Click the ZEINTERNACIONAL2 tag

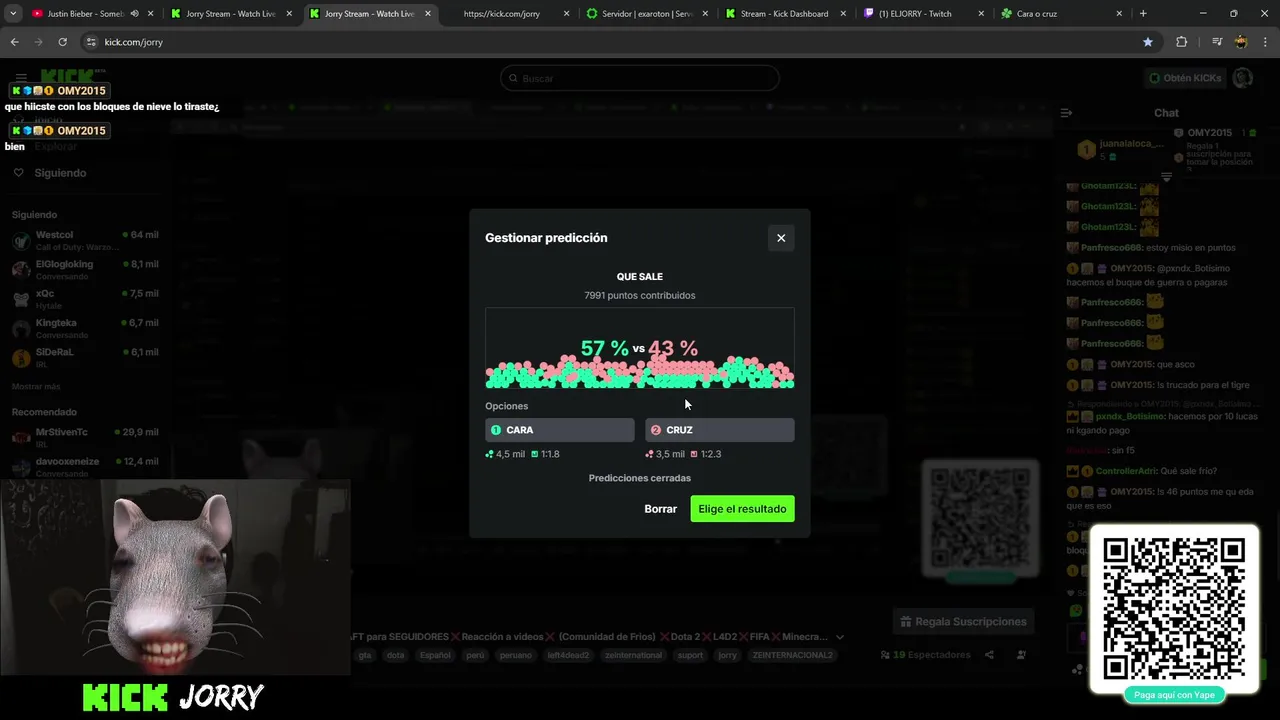click(x=792, y=655)
